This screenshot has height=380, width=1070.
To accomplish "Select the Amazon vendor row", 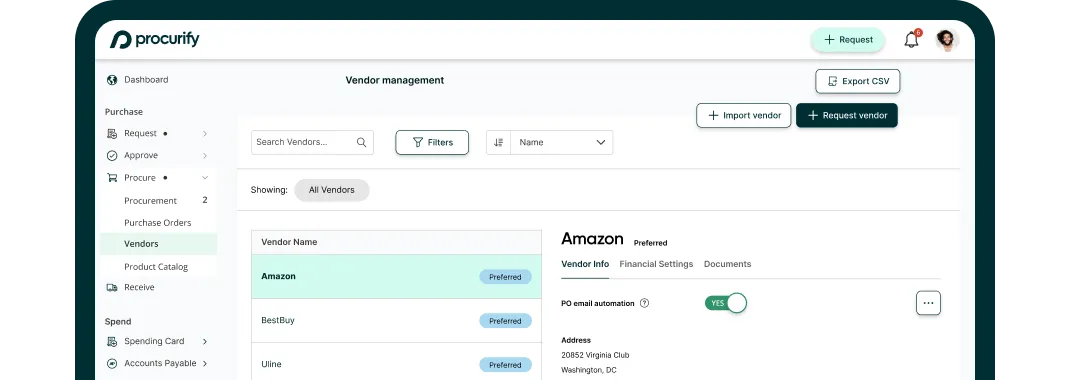I will click(x=396, y=277).
